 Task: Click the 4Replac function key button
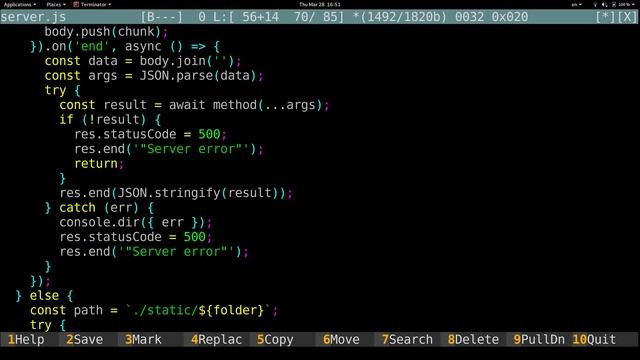coord(216,340)
